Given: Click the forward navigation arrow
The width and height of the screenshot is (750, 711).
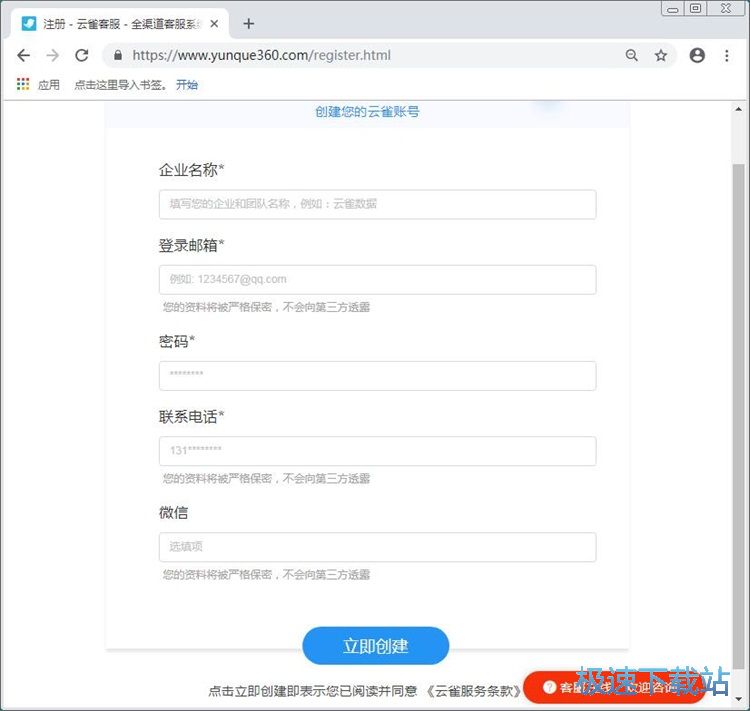Looking at the screenshot, I should (53, 56).
